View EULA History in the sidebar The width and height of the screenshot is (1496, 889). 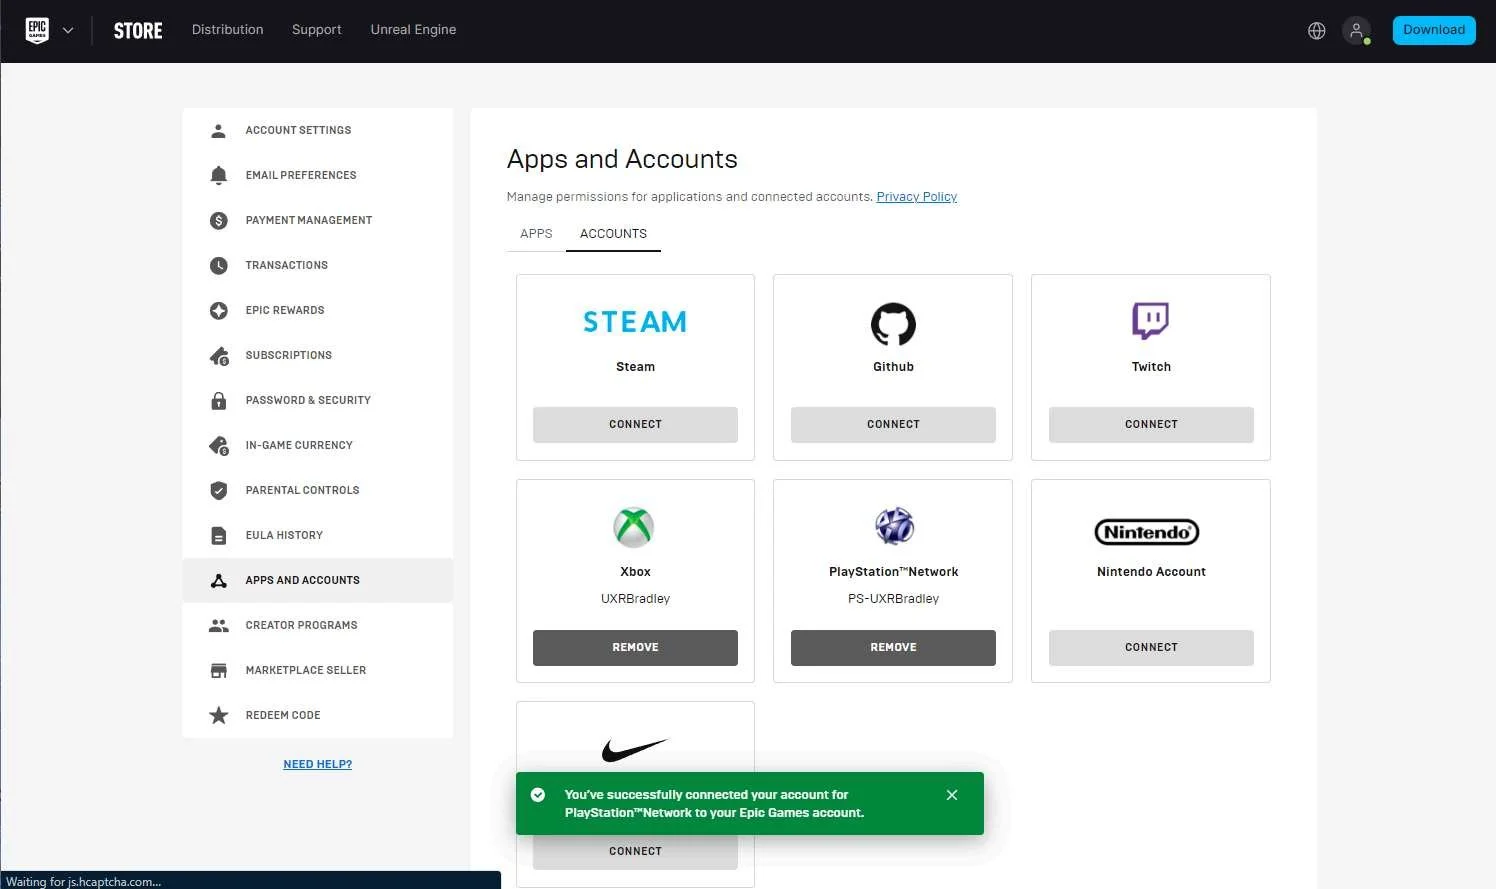318,536
